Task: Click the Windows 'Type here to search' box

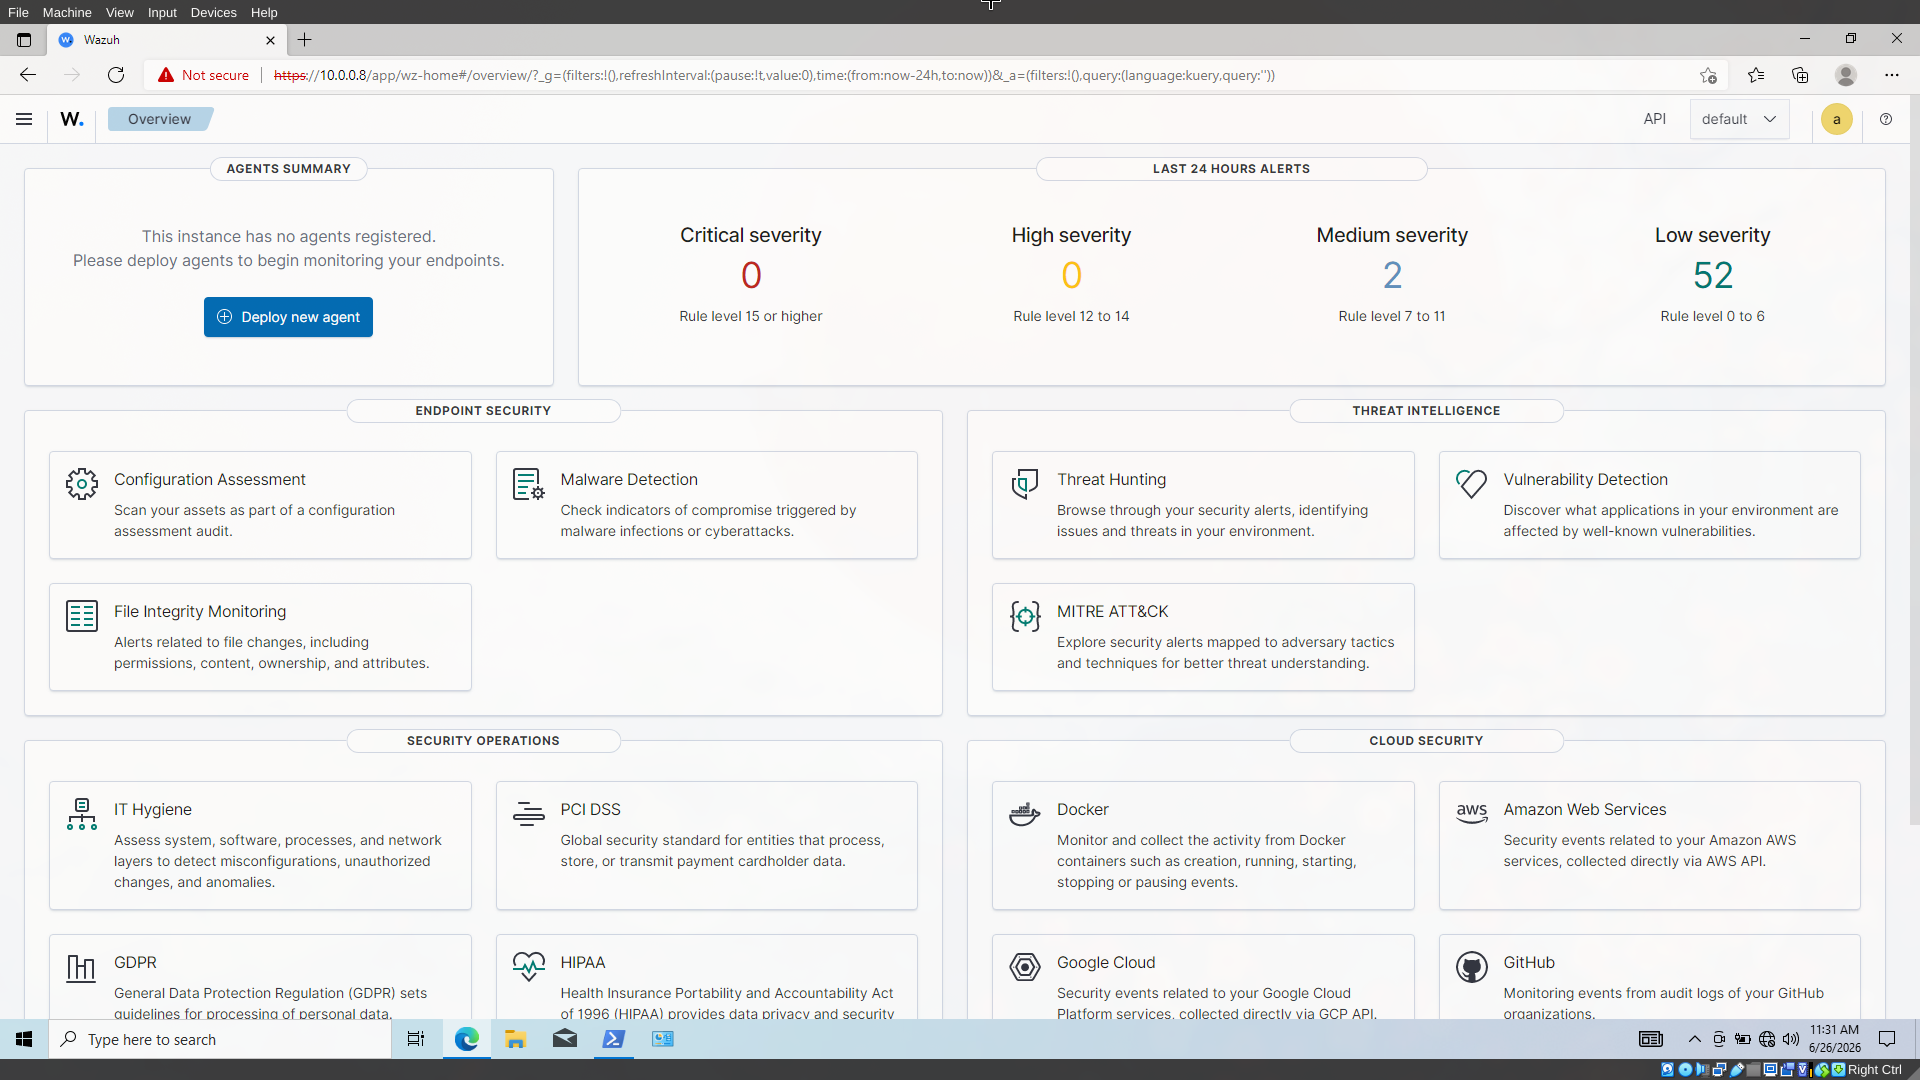Action: (x=220, y=1039)
